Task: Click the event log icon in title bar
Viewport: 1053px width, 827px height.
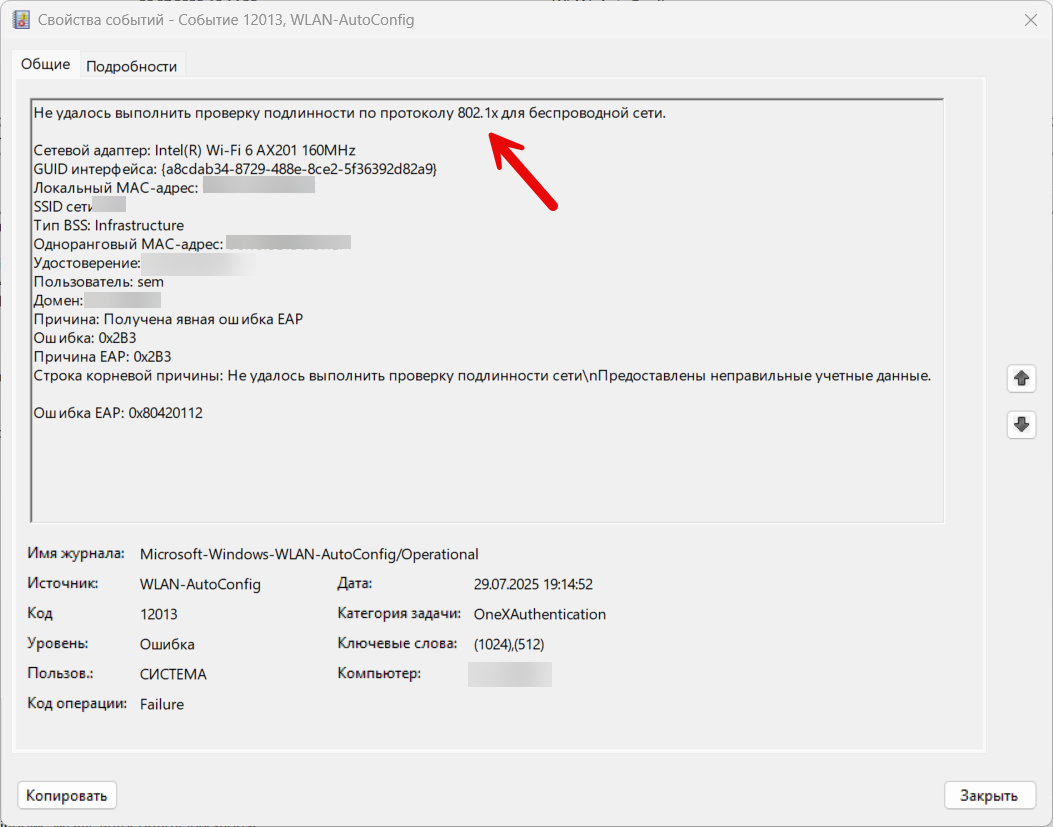Action: [20, 20]
